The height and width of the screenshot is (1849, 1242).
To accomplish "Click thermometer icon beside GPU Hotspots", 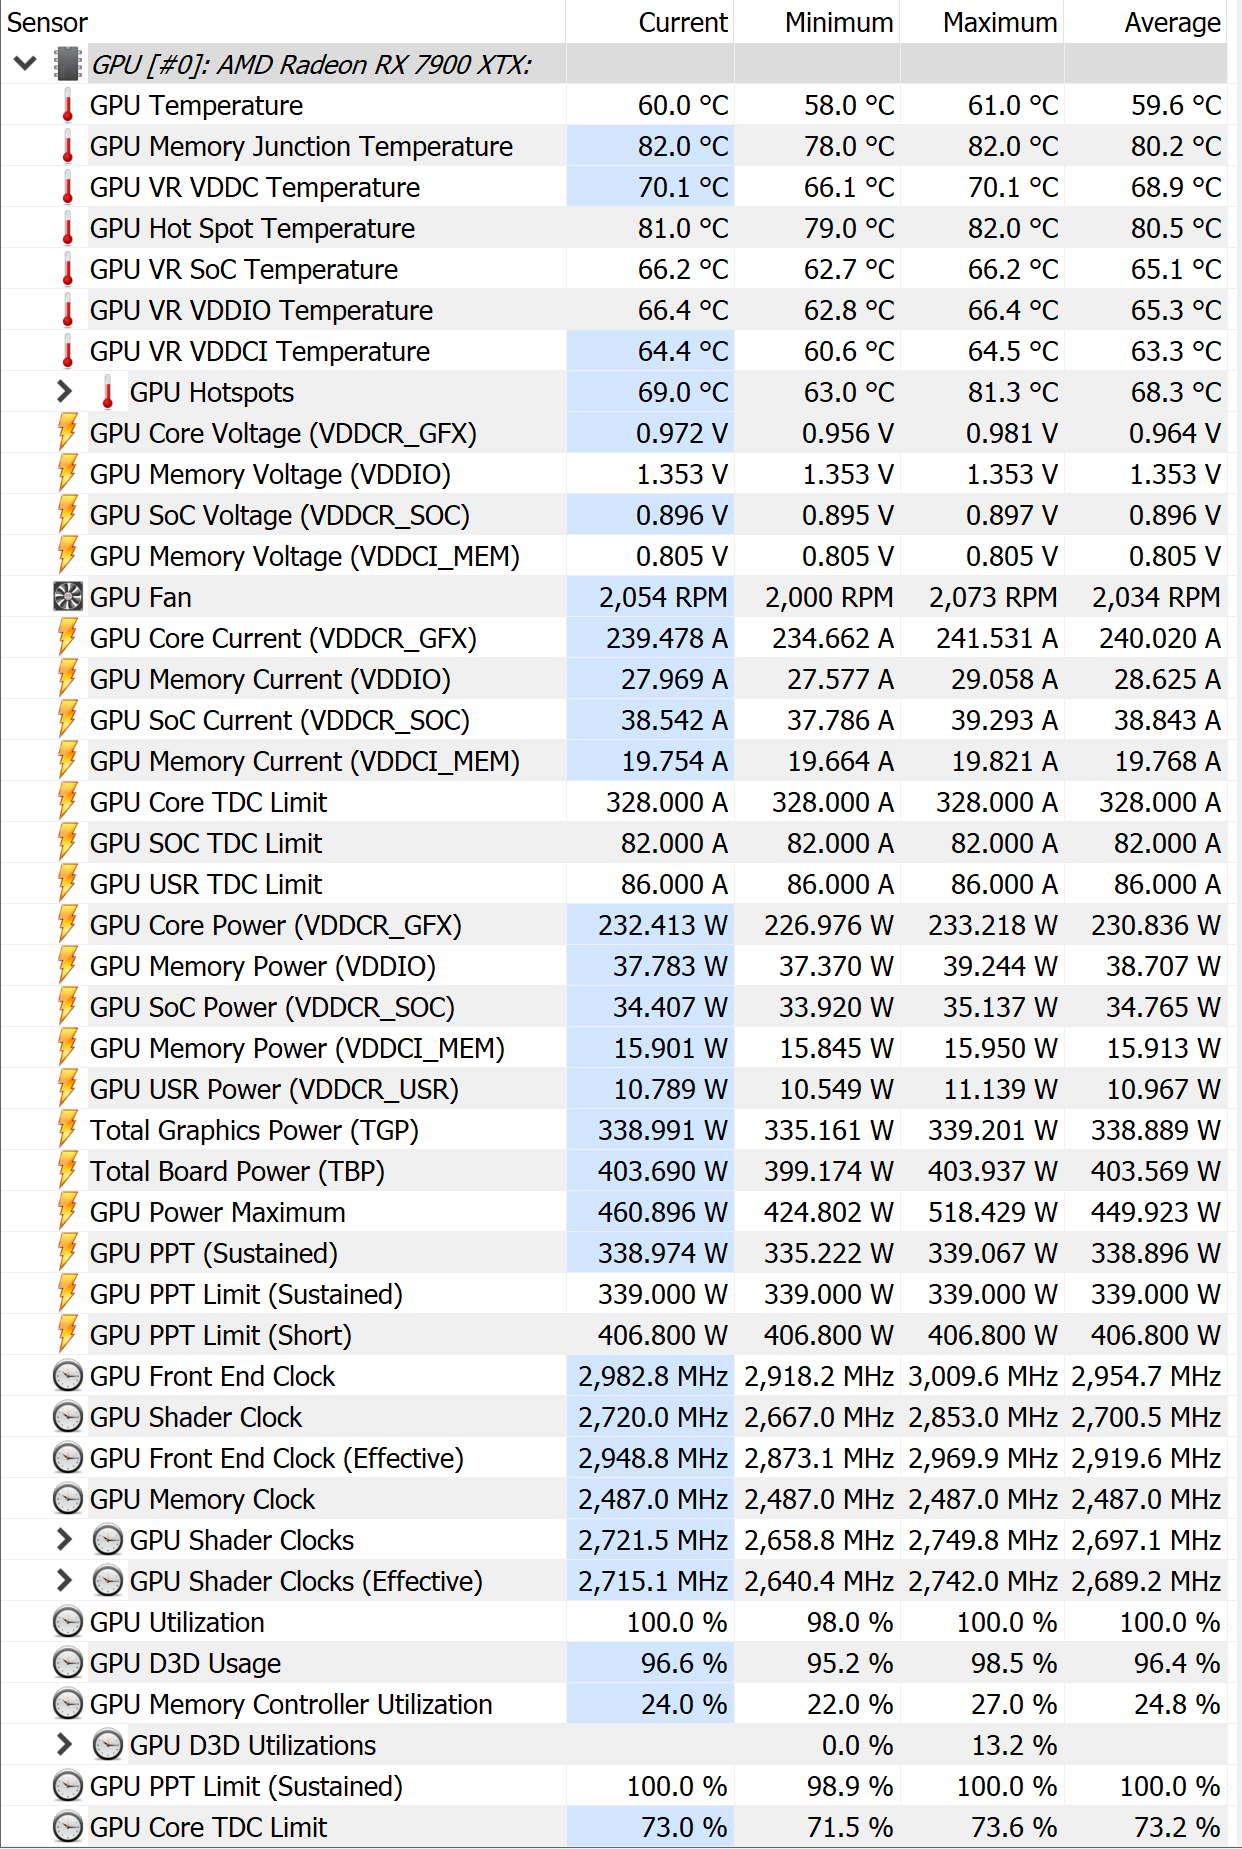I will coord(108,392).
